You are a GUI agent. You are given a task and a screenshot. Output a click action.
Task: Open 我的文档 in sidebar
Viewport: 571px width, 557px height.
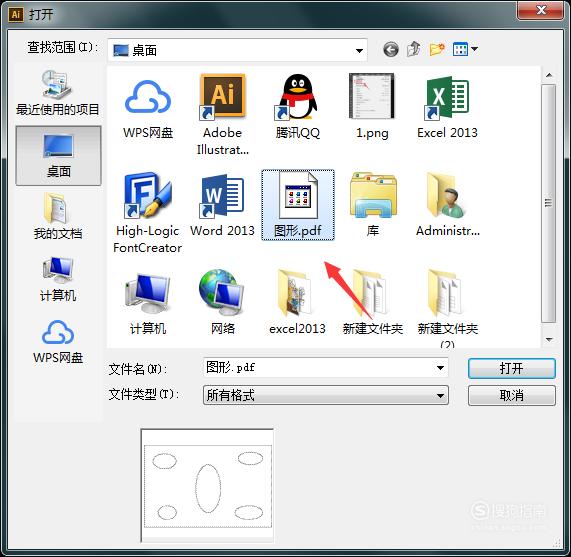pos(58,216)
